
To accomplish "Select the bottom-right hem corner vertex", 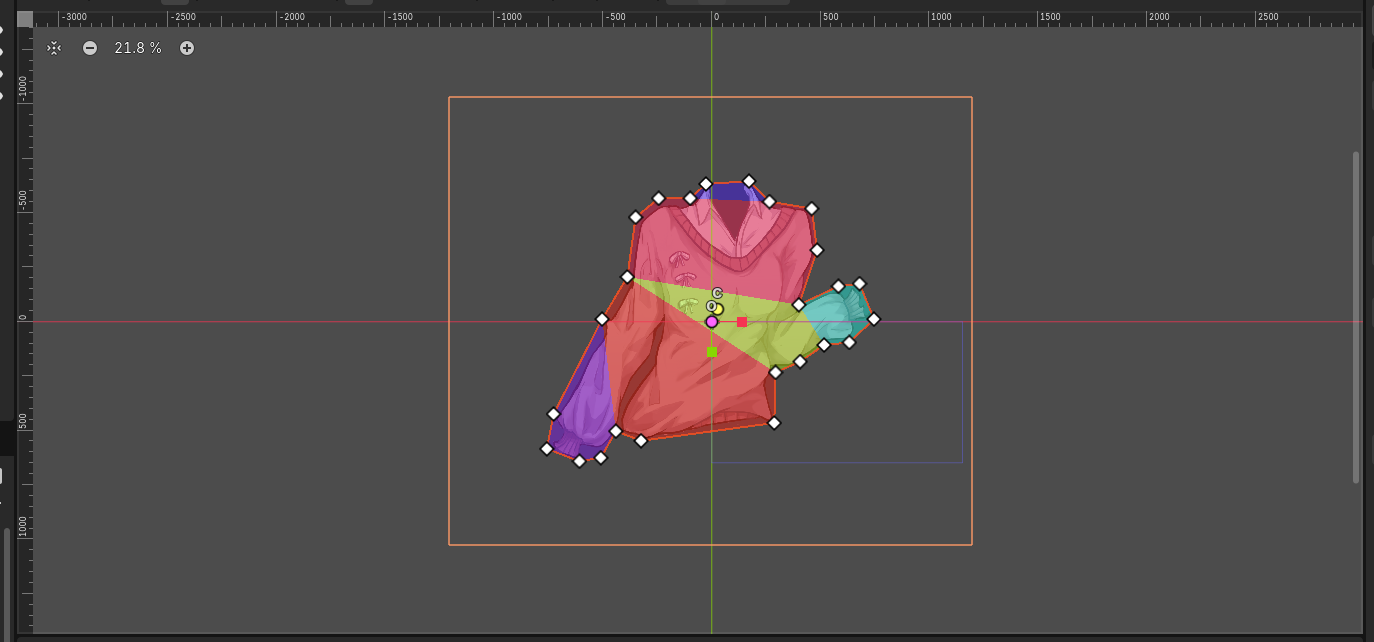I will (774, 423).
